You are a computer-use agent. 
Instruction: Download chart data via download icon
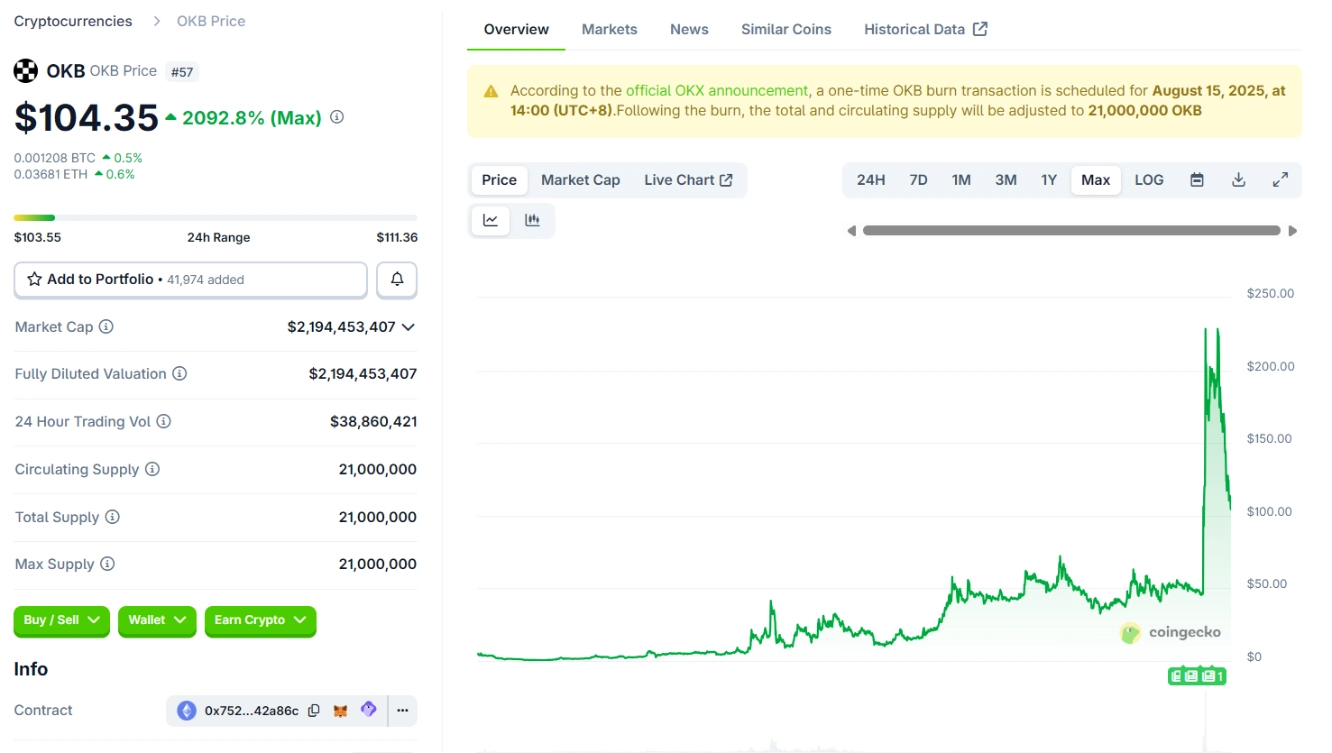[1238, 180]
